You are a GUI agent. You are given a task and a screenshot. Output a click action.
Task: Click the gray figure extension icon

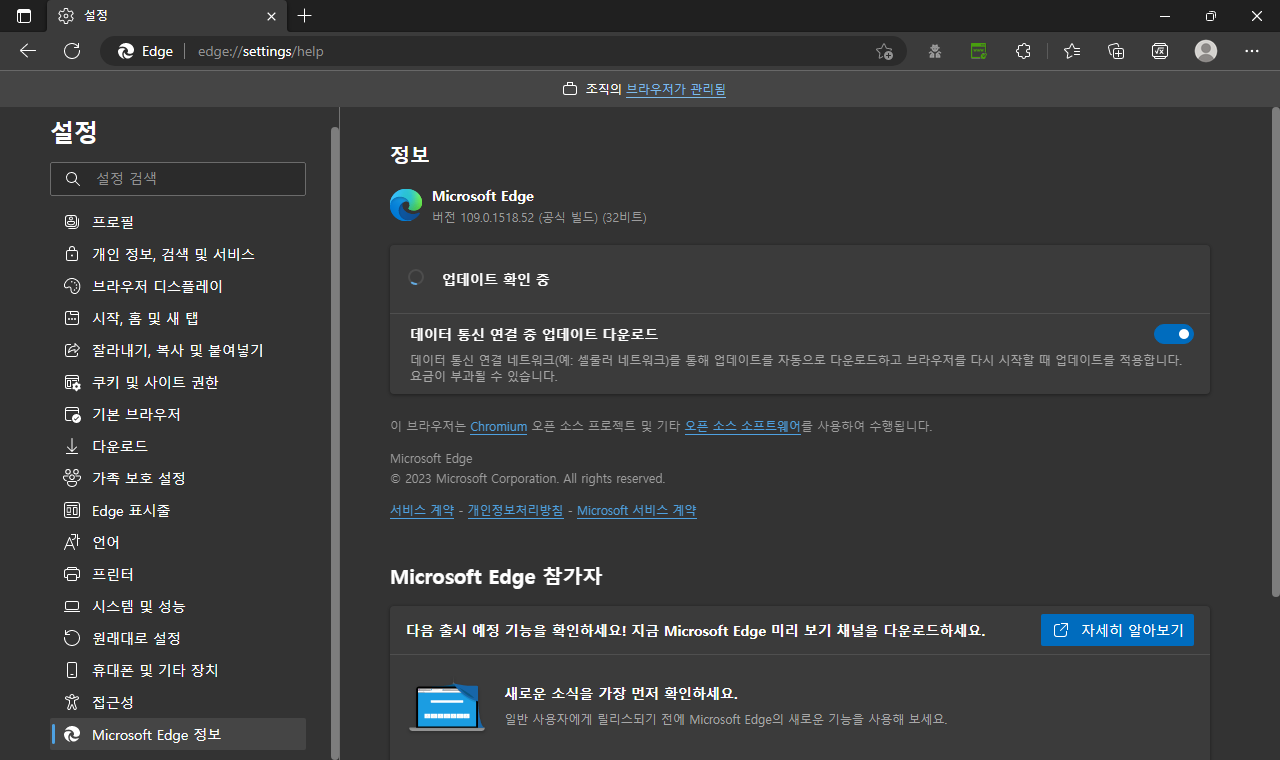tap(935, 51)
